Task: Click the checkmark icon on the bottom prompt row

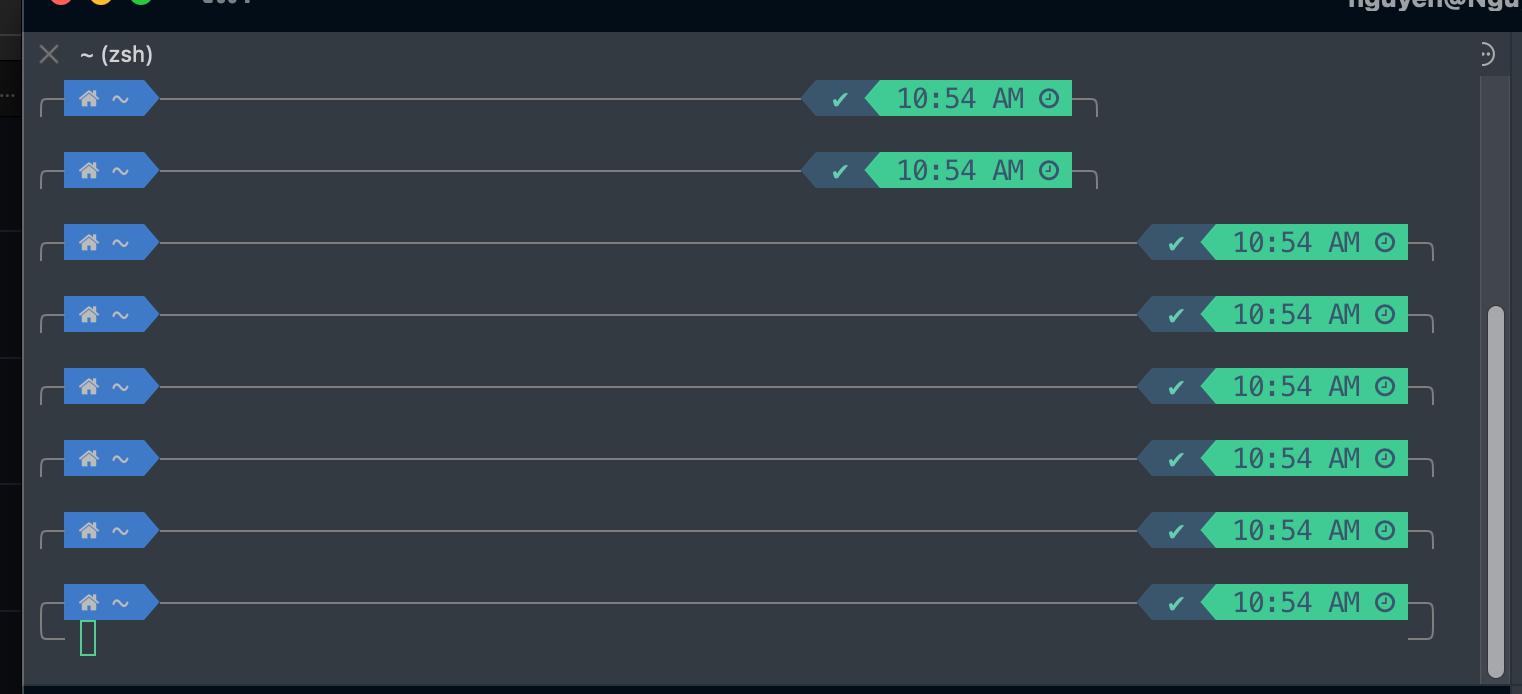Action: (x=1175, y=602)
